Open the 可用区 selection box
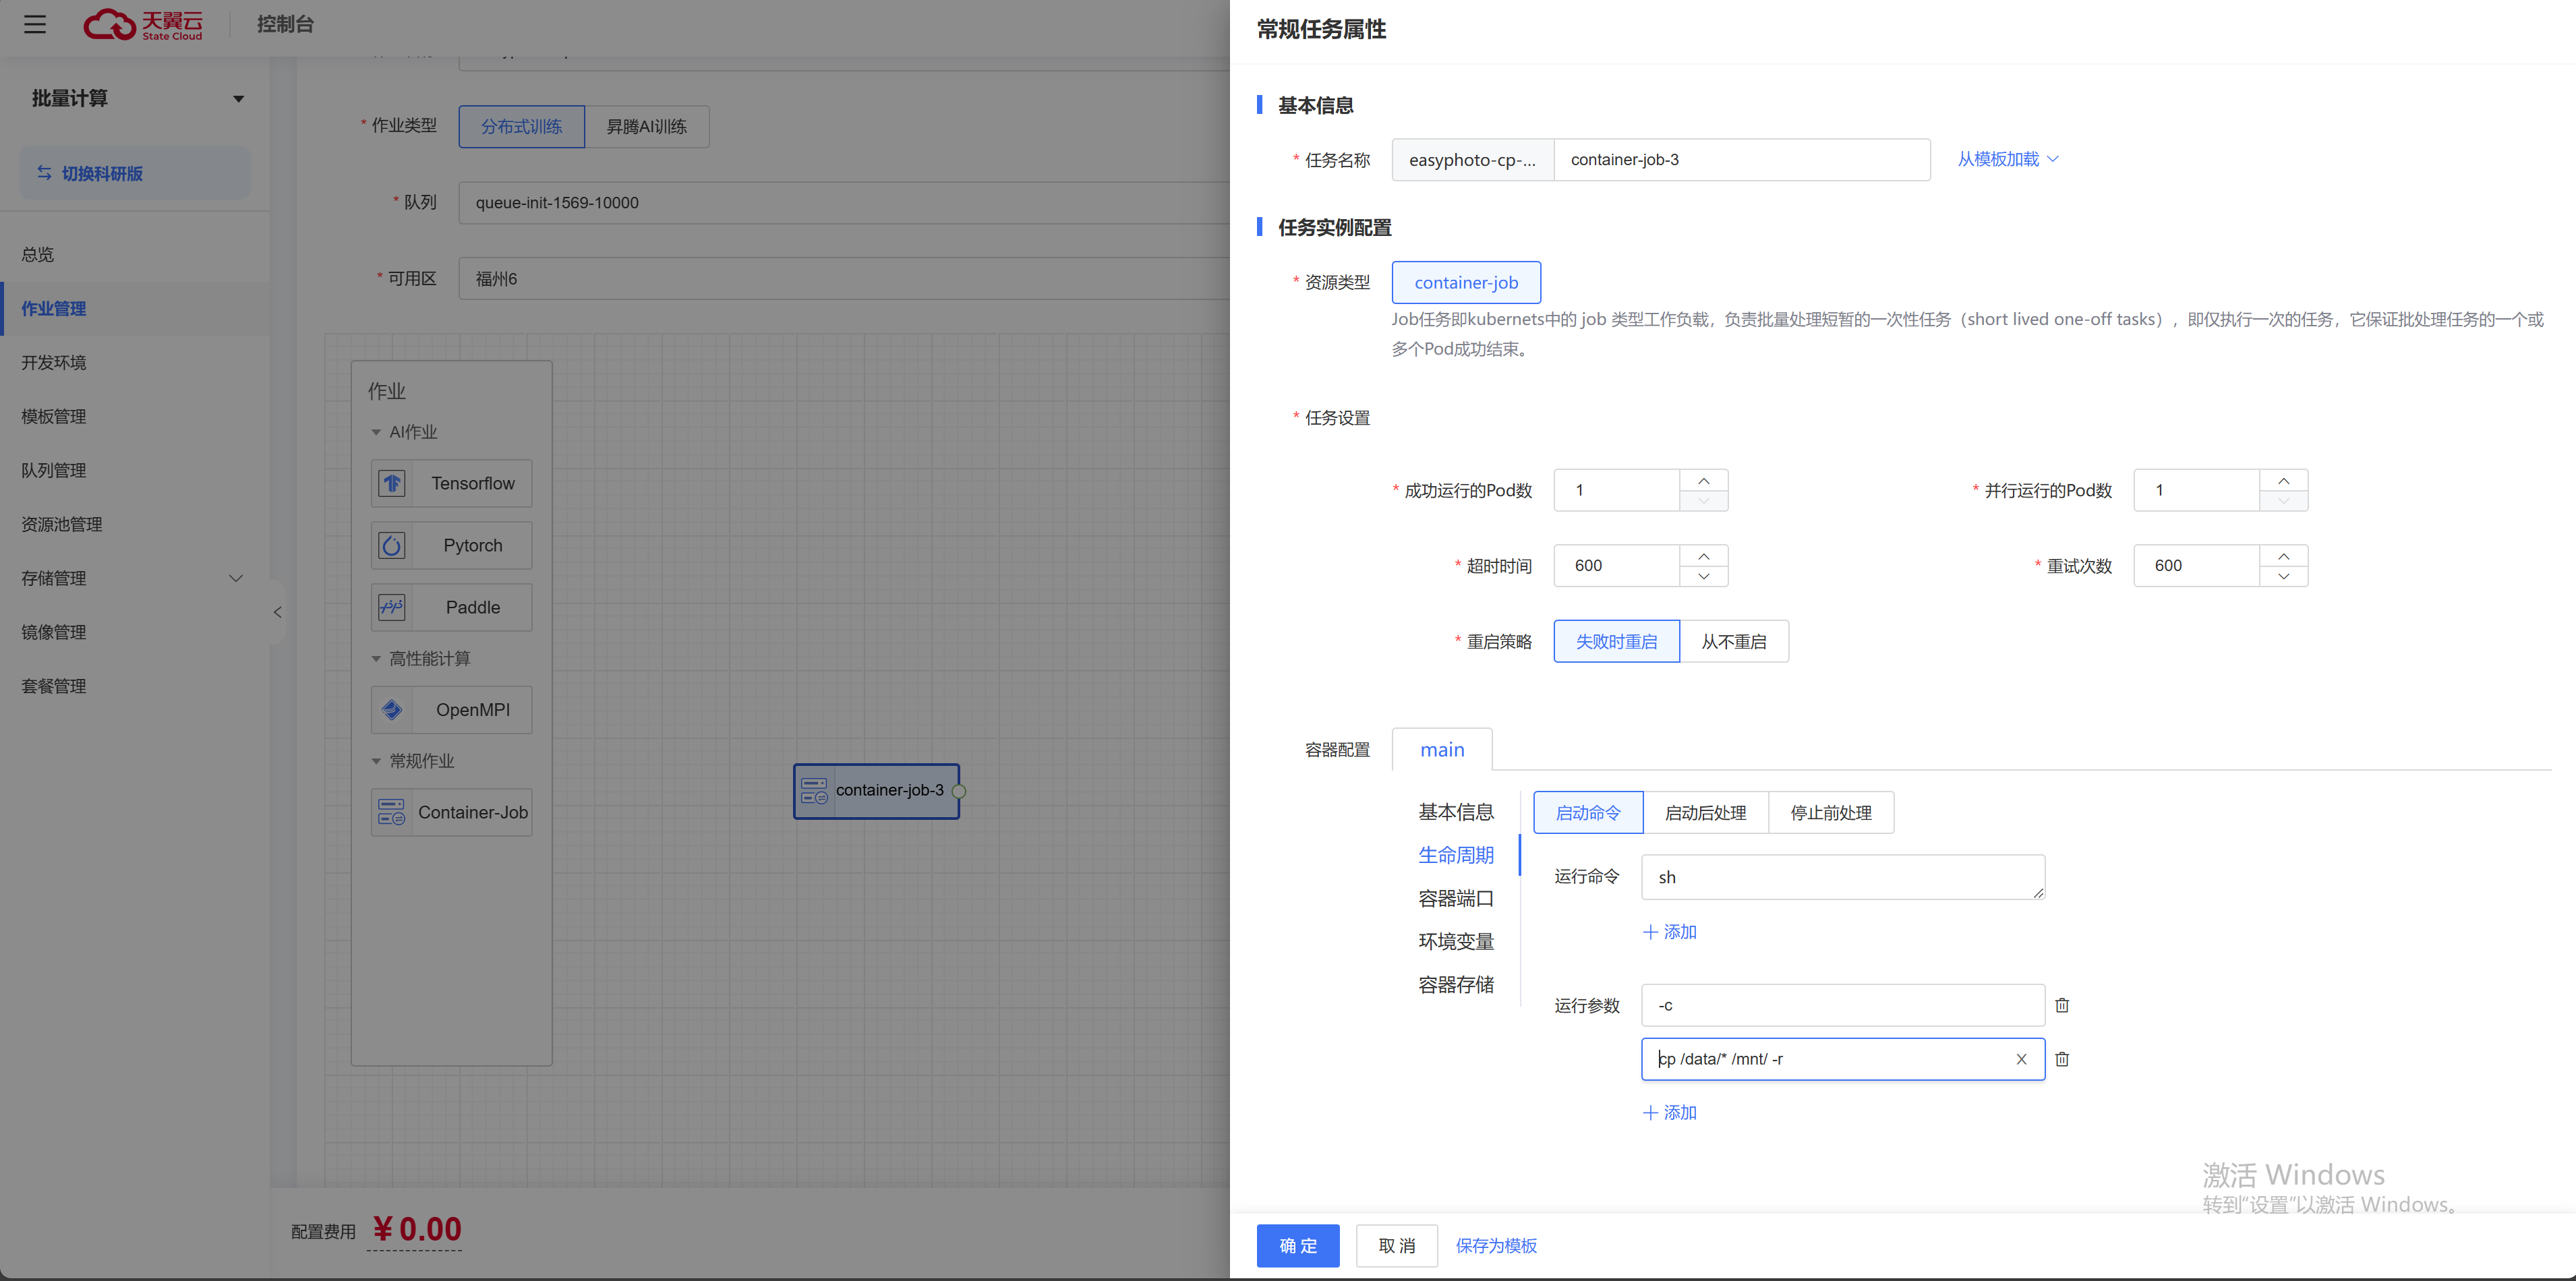Screen dimensions: 2576x1281 pyautogui.click(x=843, y=279)
